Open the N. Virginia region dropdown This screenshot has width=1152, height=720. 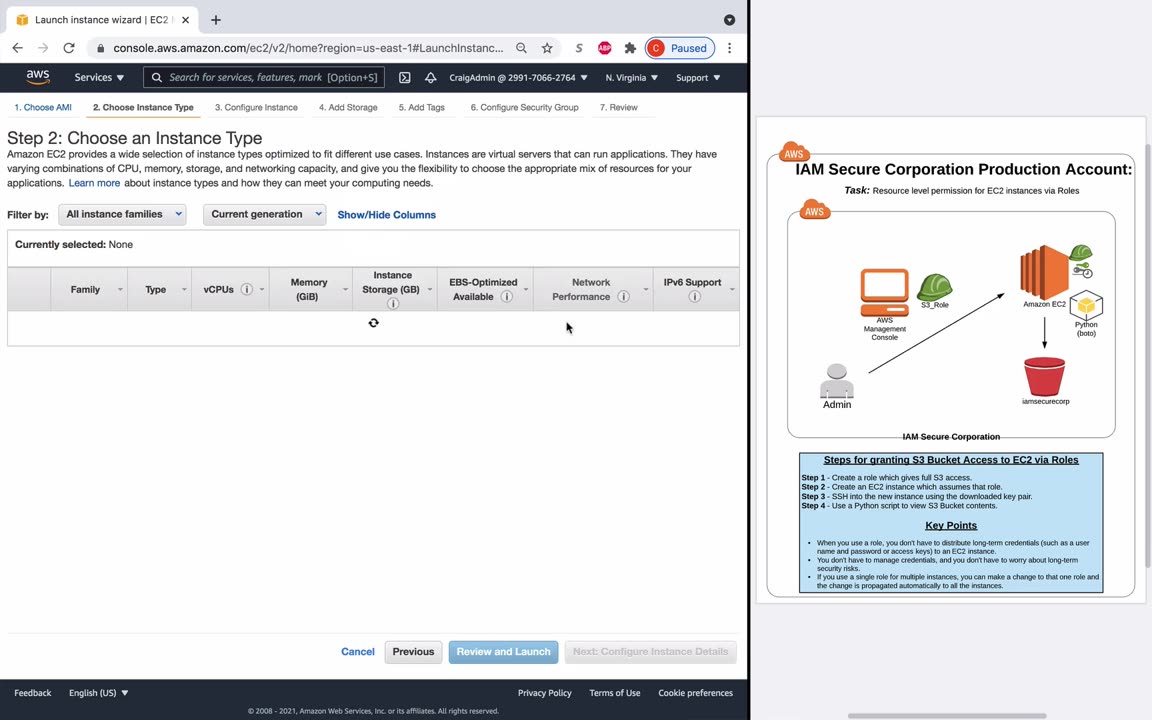[x=631, y=77]
